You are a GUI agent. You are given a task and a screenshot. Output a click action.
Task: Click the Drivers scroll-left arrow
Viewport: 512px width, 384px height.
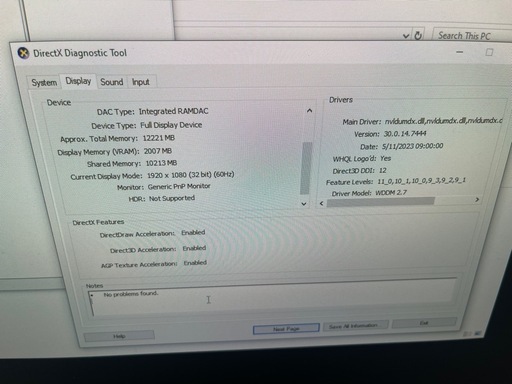point(322,203)
